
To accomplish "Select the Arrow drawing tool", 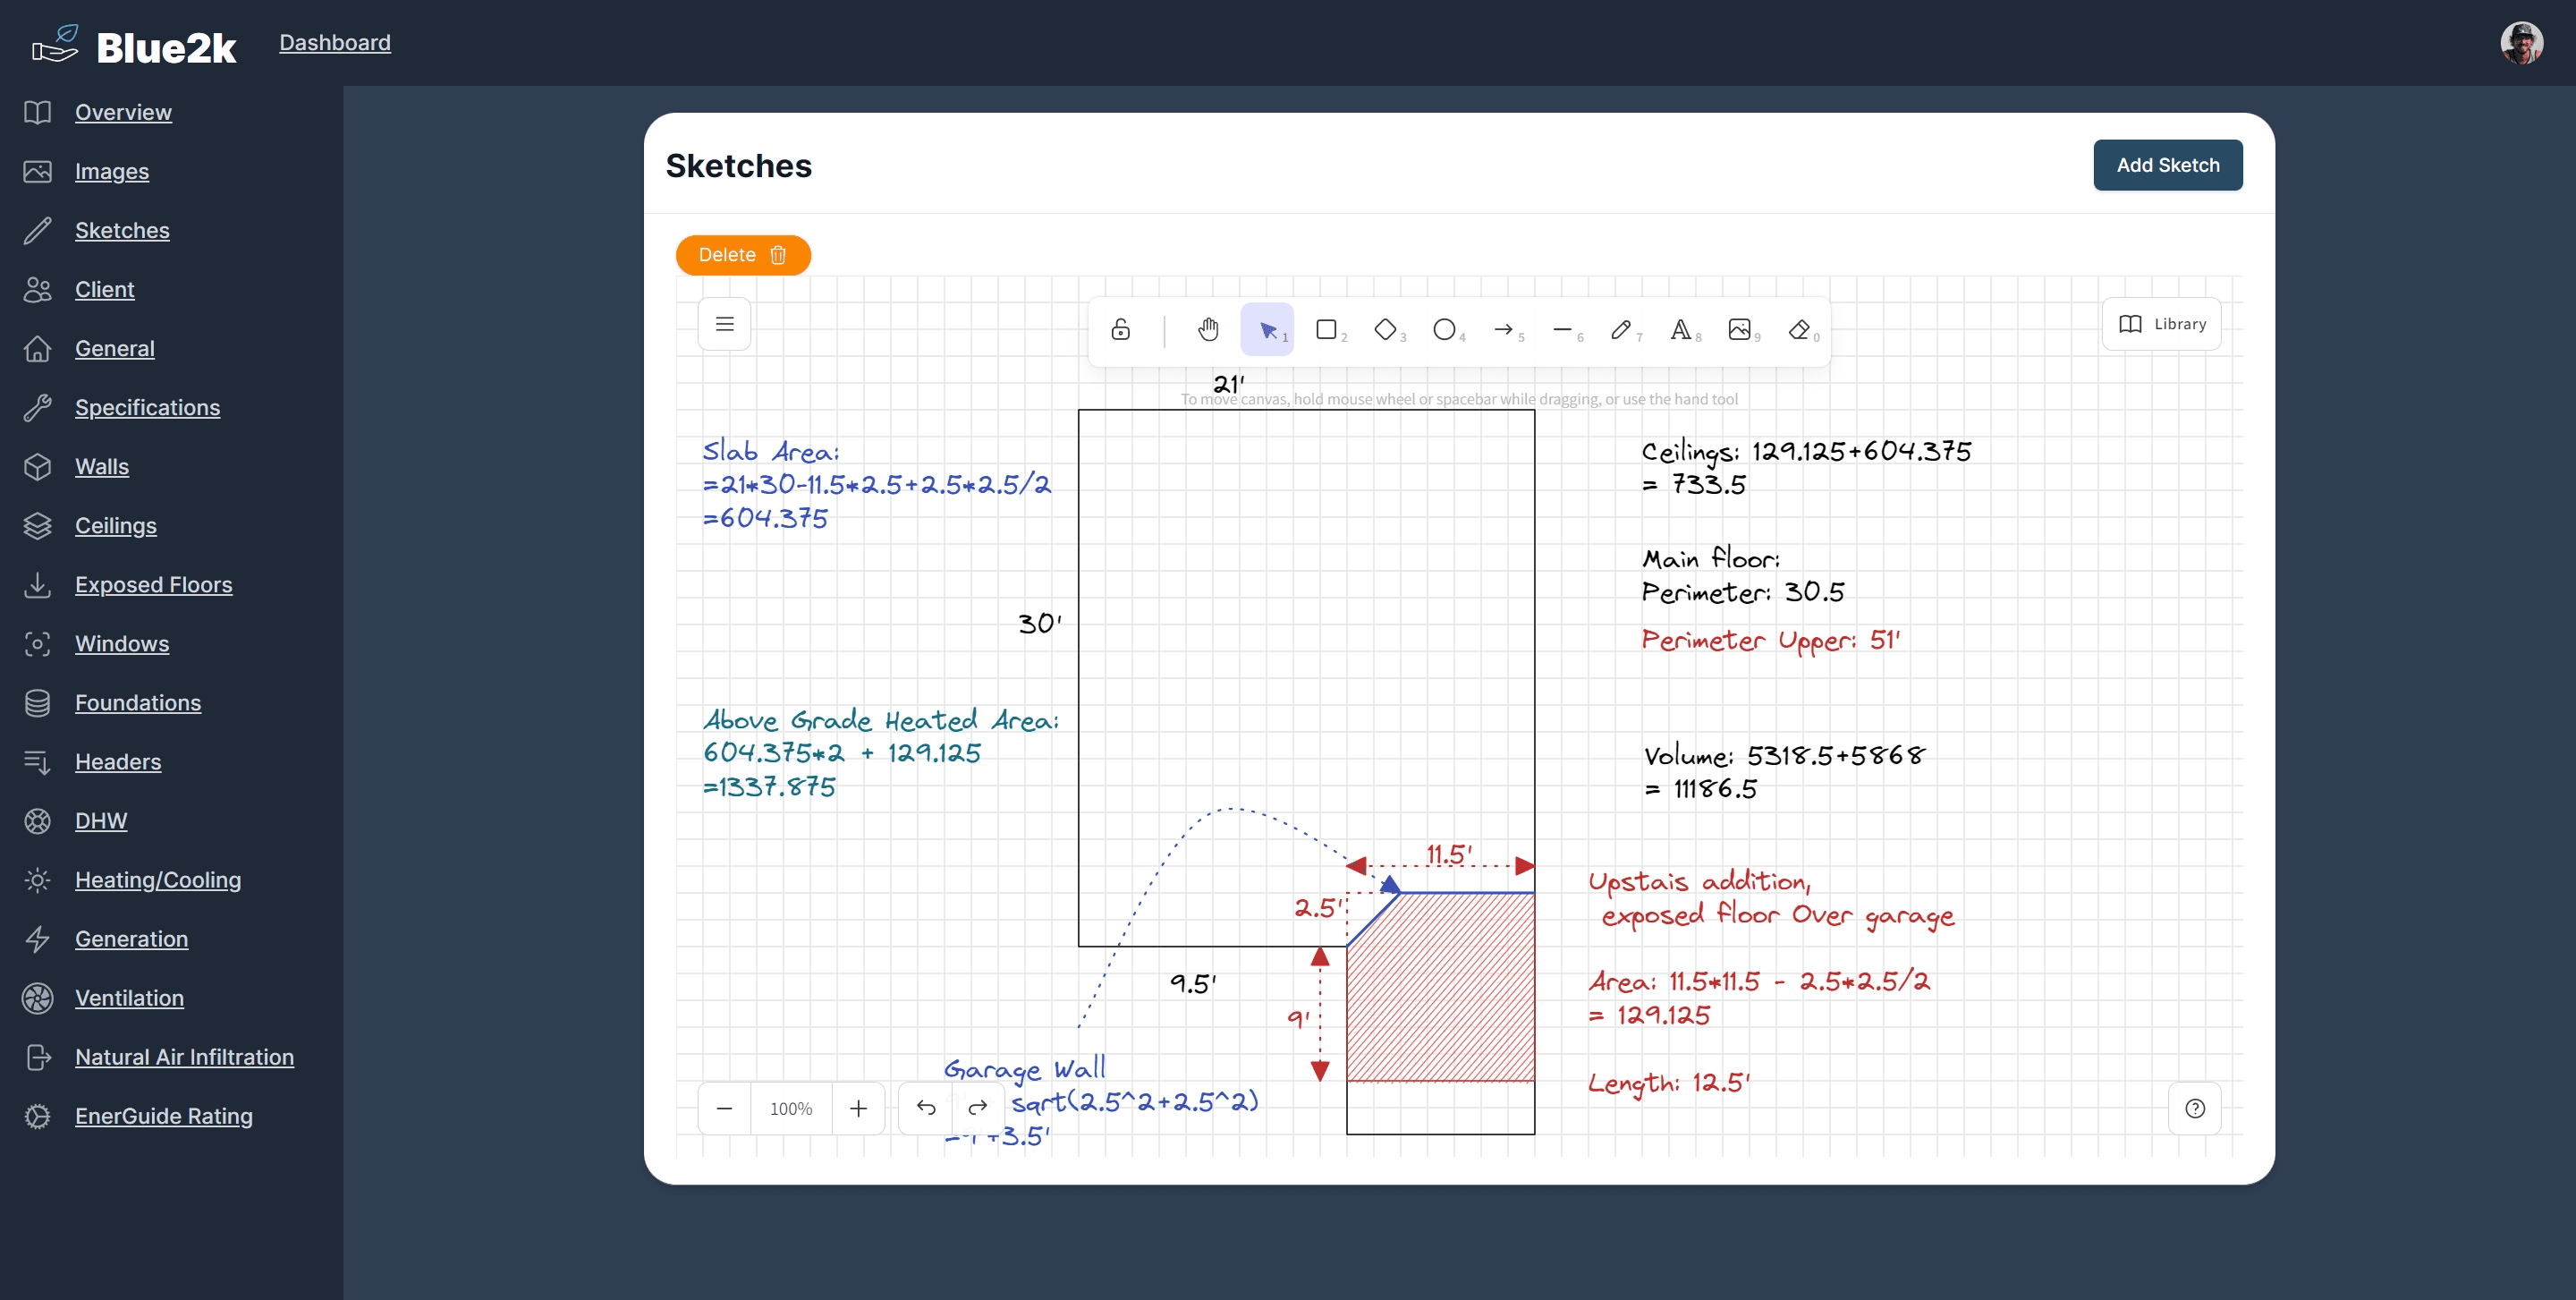I will [x=1503, y=329].
